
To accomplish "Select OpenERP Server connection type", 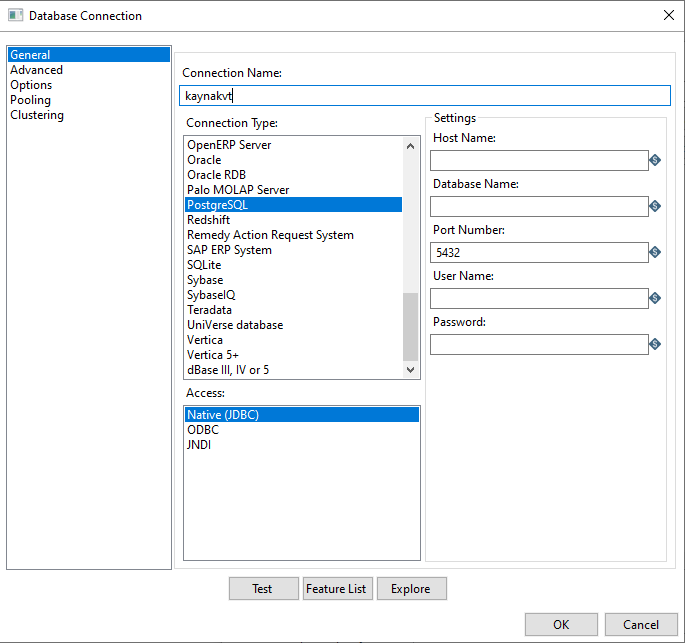I will pyautogui.click(x=293, y=145).
